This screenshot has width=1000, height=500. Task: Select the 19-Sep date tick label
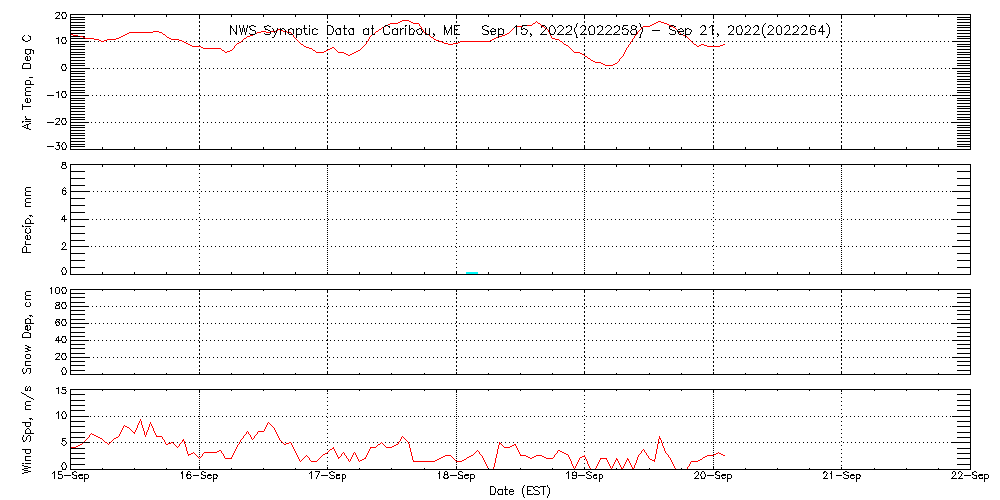pyautogui.click(x=584, y=478)
